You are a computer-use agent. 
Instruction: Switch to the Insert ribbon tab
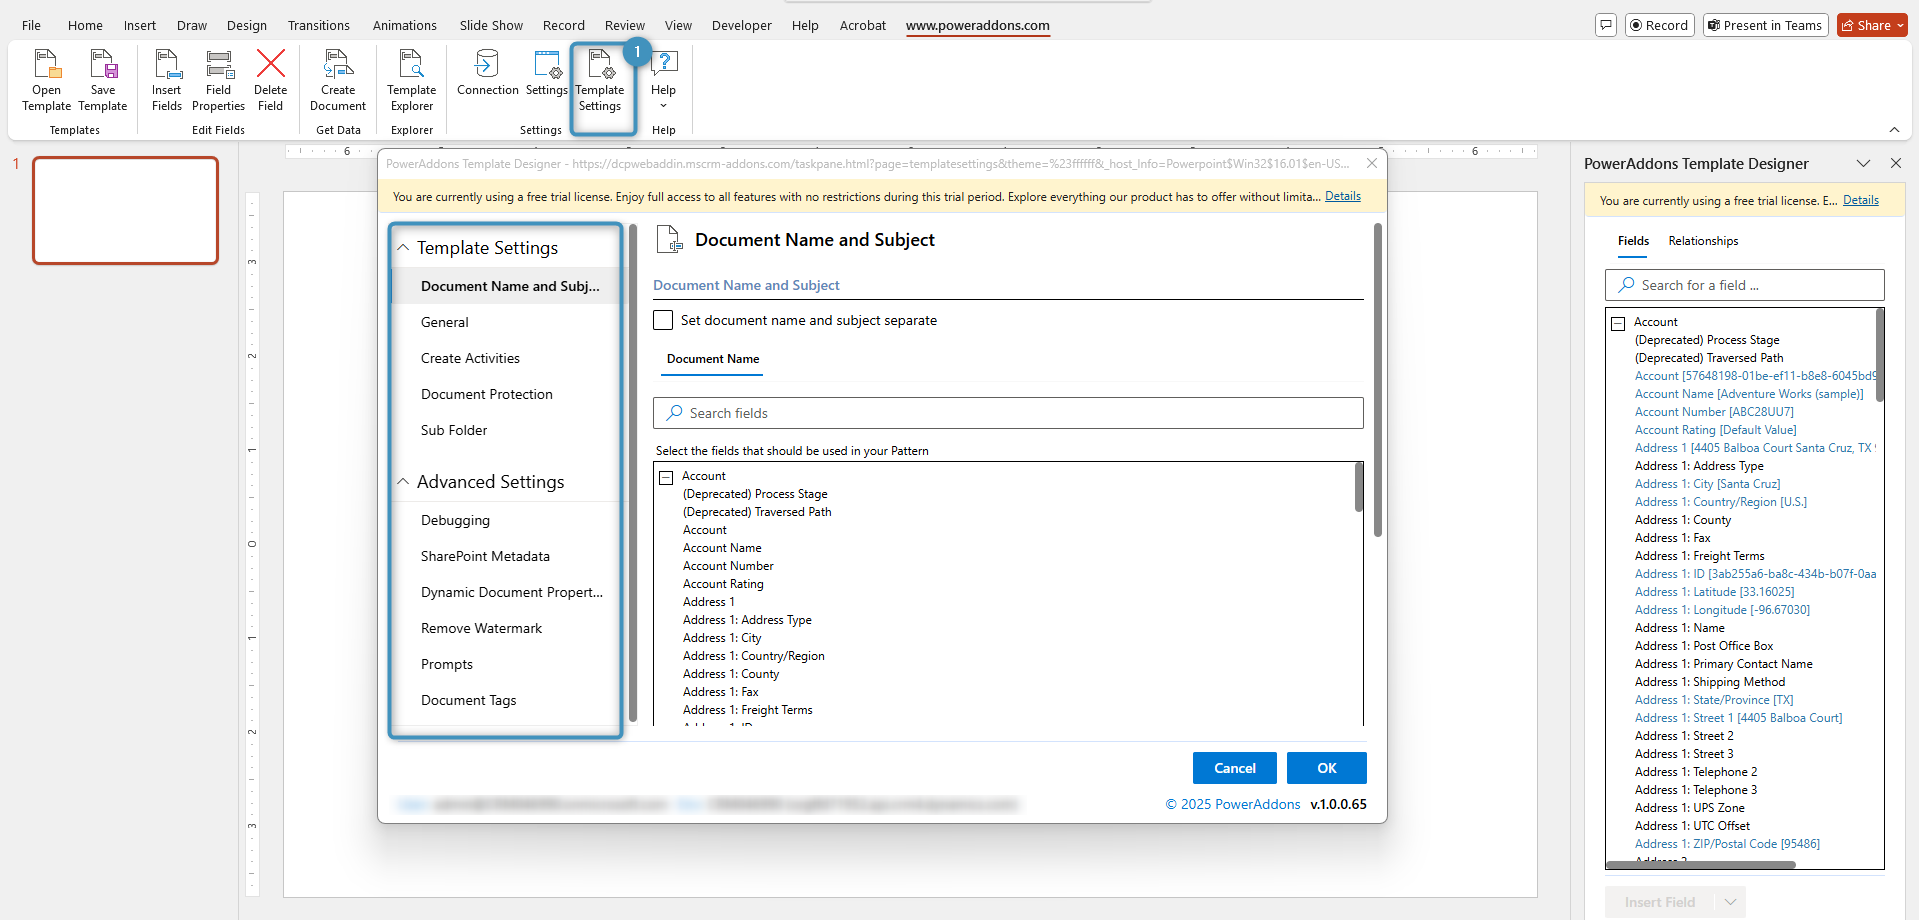pyautogui.click(x=140, y=25)
